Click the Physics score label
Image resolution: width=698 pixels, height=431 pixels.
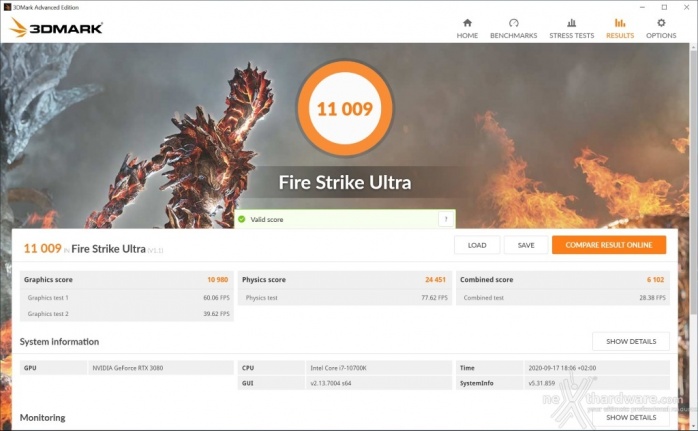click(x=264, y=280)
